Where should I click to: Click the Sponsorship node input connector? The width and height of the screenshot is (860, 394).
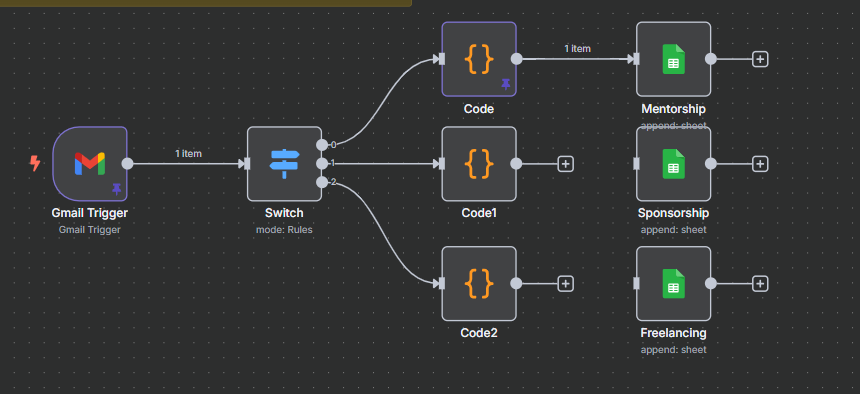tap(636, 164)
